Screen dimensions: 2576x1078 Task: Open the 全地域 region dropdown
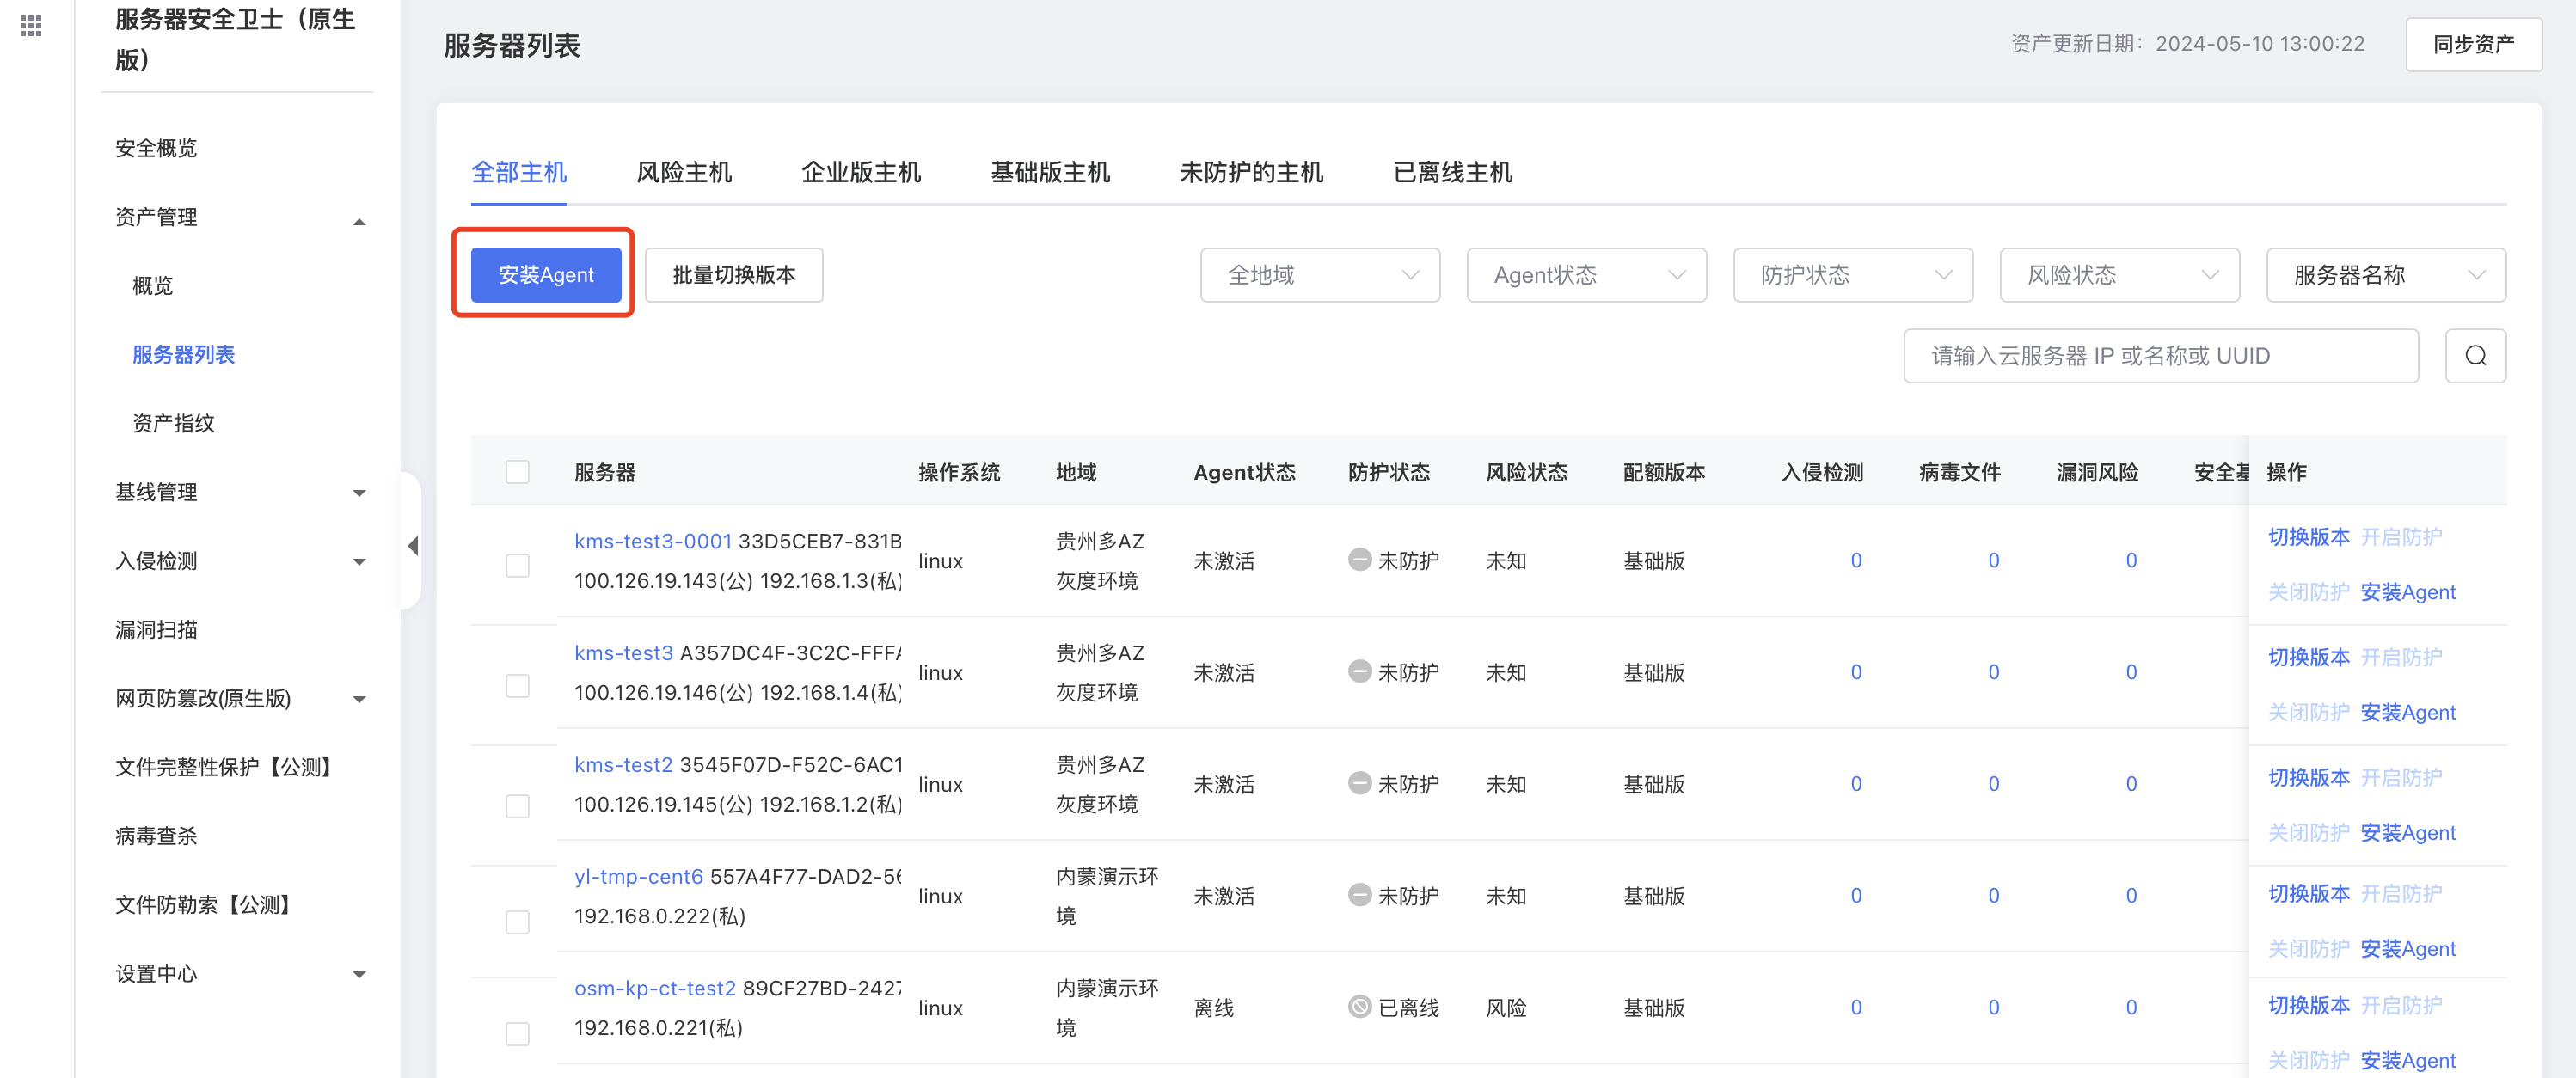(1319, 274)
